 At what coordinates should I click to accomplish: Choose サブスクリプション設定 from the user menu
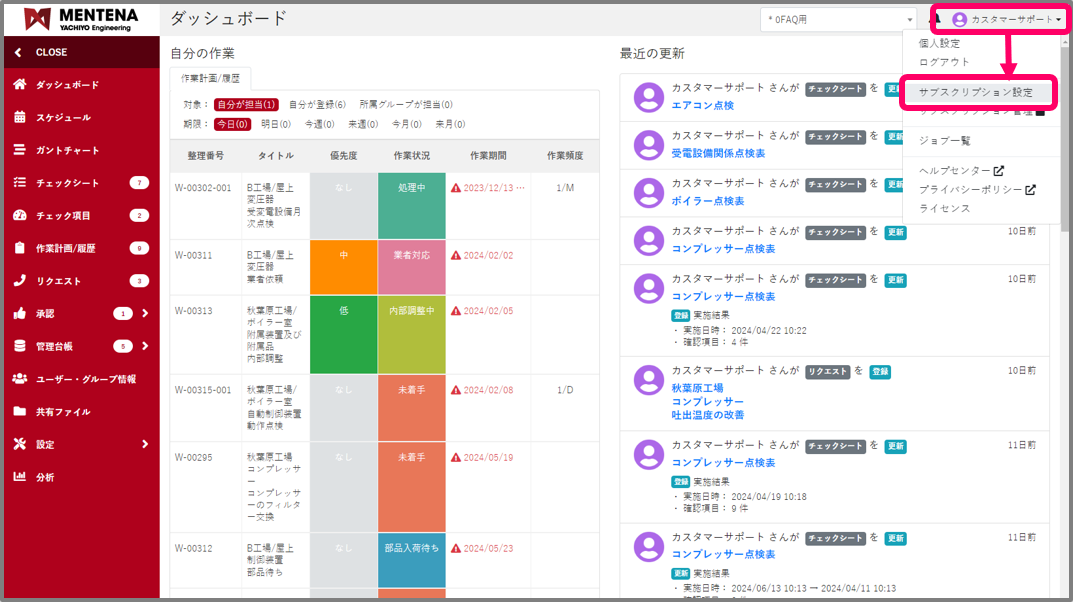pos(975,92)
